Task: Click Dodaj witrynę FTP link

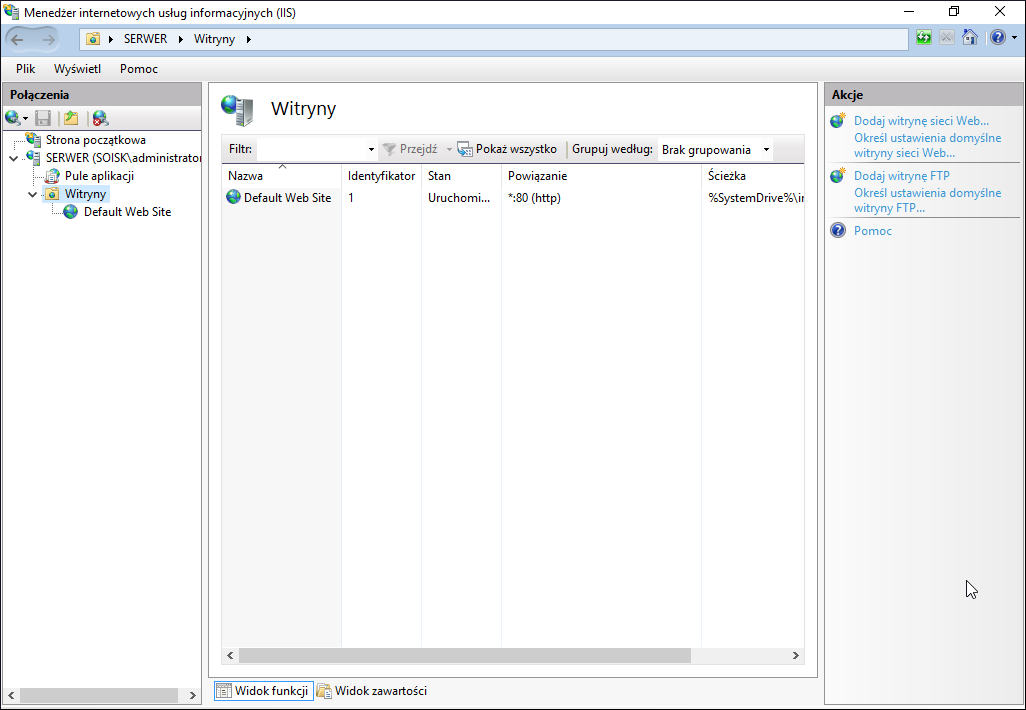Action: [x=902, y=176]
